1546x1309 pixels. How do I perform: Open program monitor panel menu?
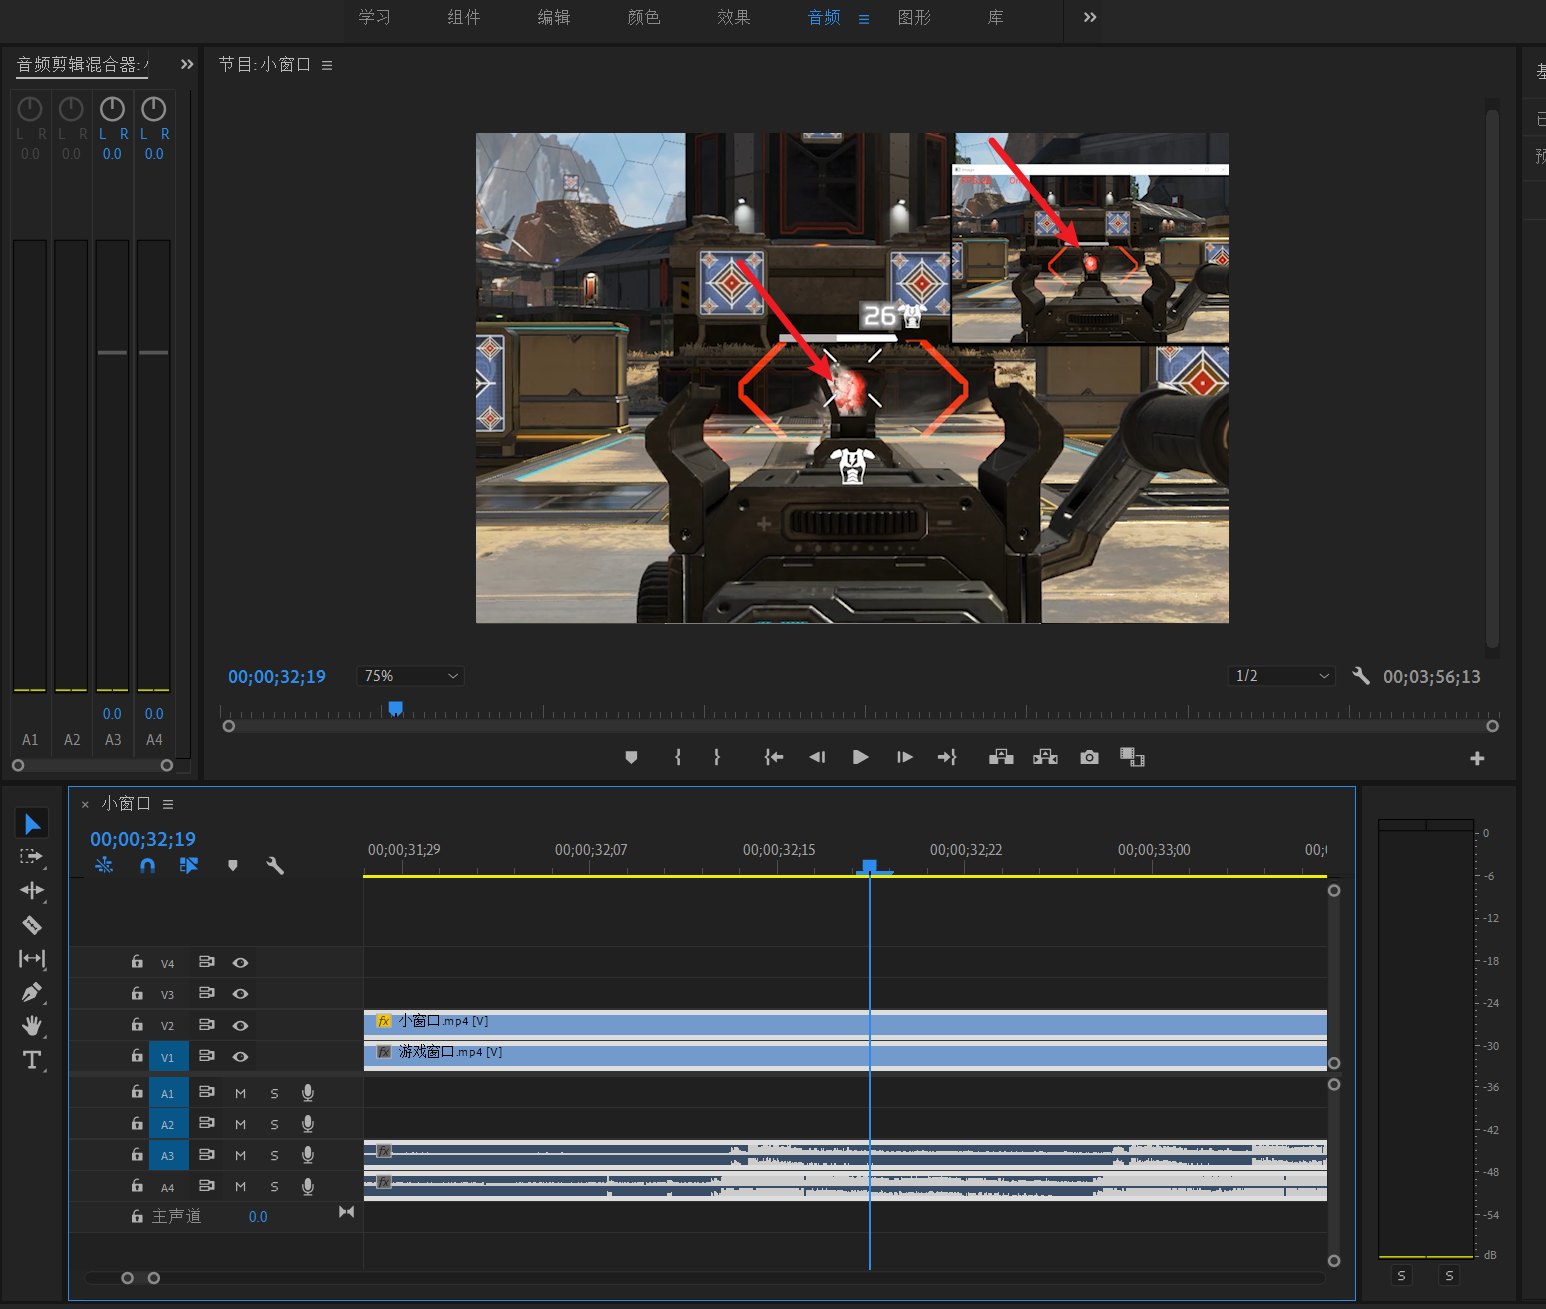pos(327,65)
